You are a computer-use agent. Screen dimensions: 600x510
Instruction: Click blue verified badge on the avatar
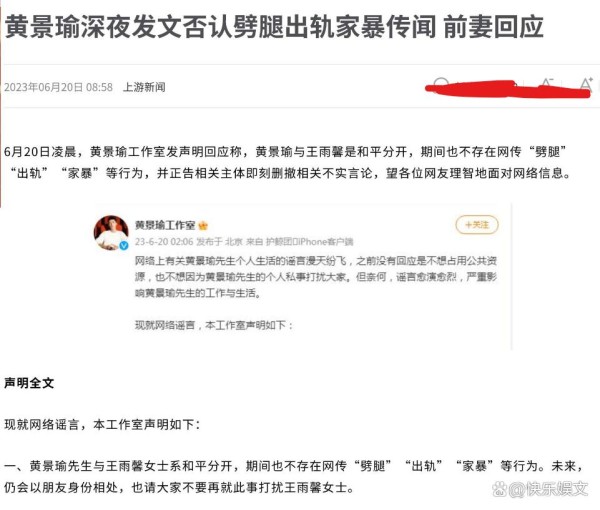[x=124, y=245]
